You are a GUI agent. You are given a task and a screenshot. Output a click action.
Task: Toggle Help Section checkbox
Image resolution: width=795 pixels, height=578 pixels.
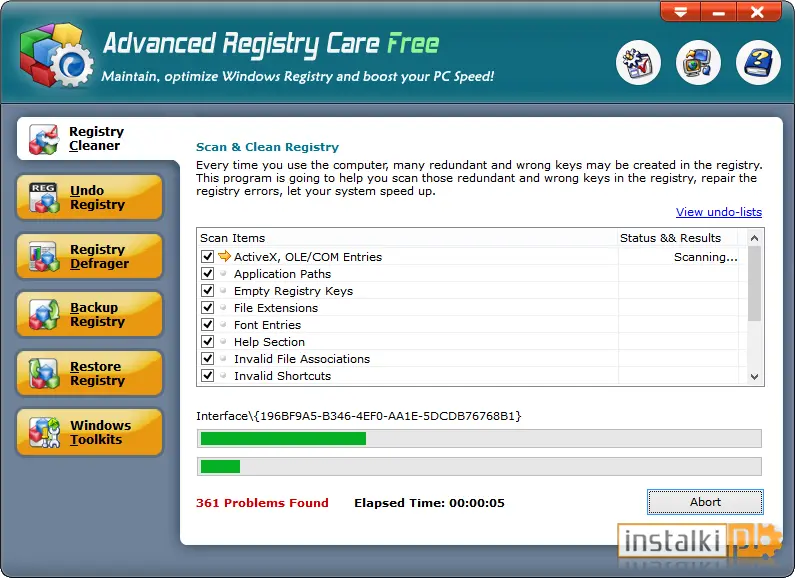(x=207, y=342)
